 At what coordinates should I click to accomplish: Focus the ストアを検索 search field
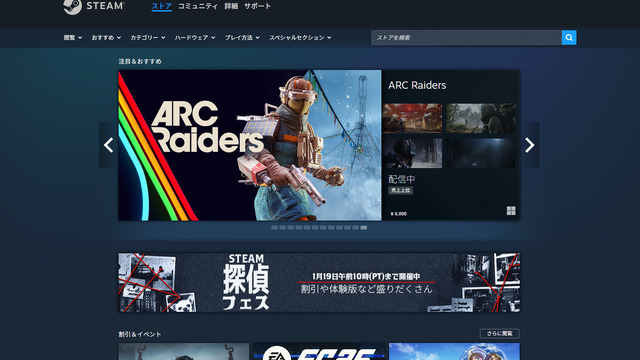pyautogui.click(x=467, y=38)
